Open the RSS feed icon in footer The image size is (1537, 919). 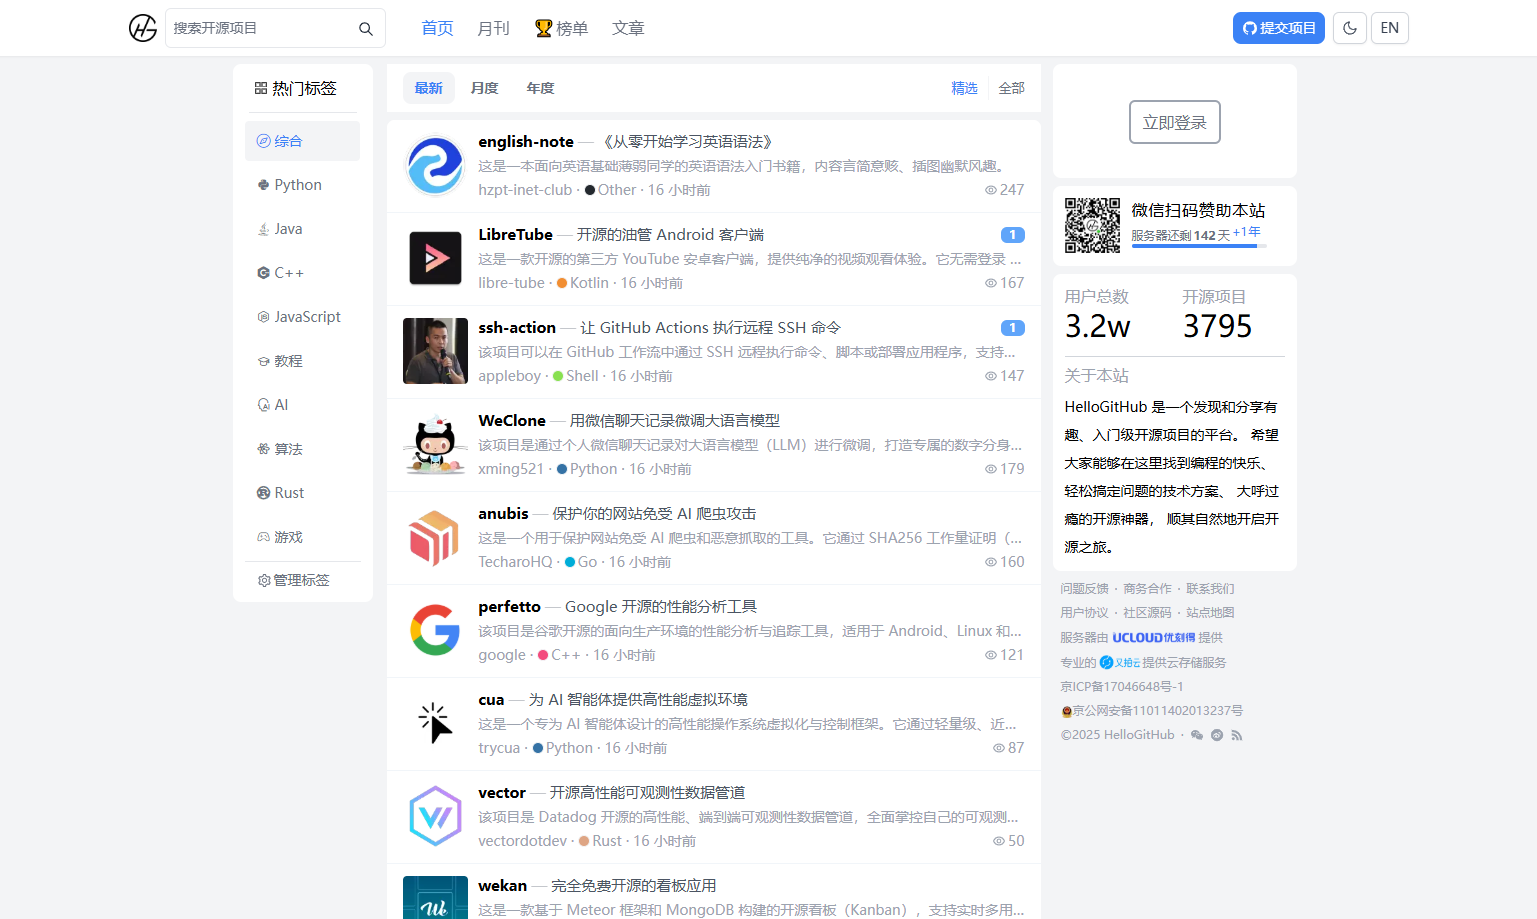click(1237, 735)
